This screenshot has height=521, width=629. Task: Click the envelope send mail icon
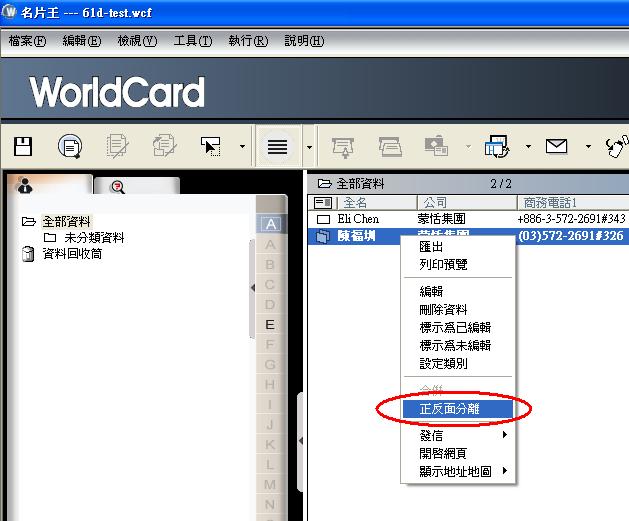point(556,146)
